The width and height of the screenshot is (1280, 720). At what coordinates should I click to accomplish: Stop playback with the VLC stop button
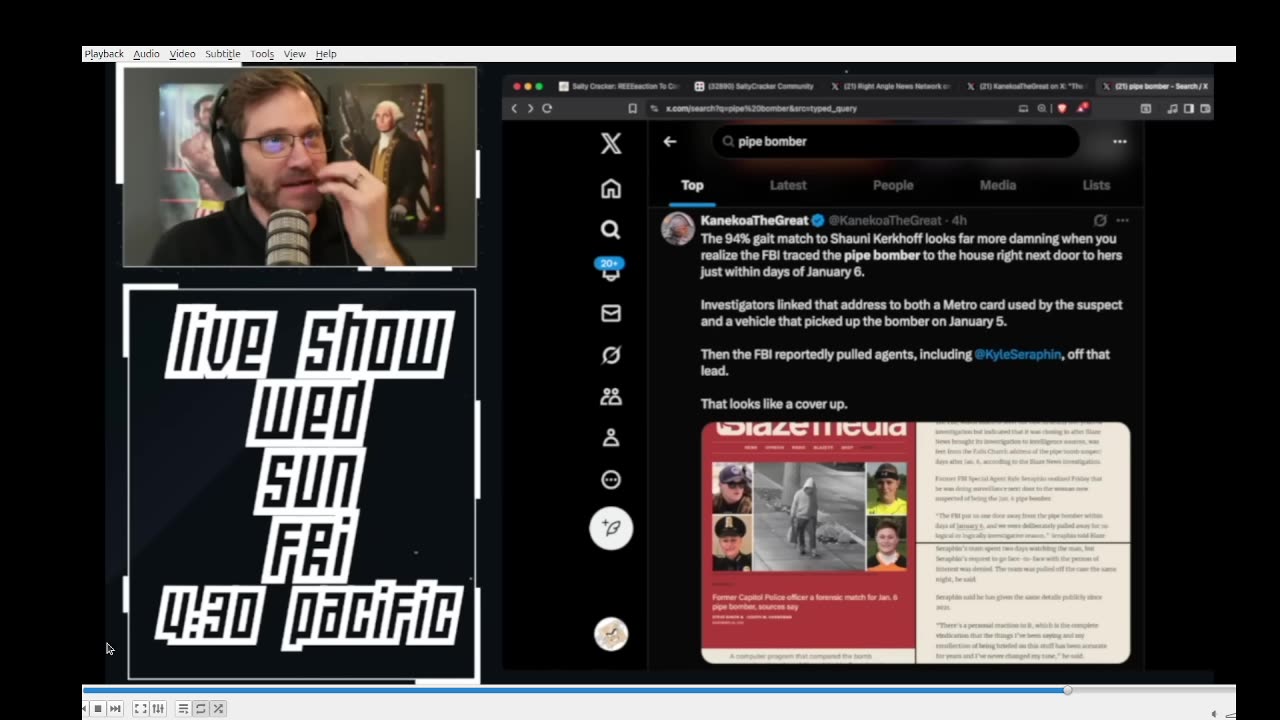(x=98, y=708)
